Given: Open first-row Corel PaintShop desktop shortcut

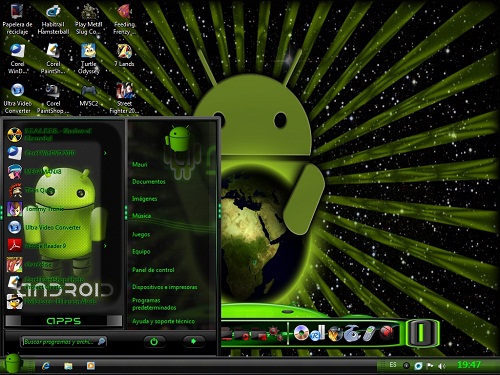Looking at the screenshot, I should pyautogui.click(x=53, y=58).
